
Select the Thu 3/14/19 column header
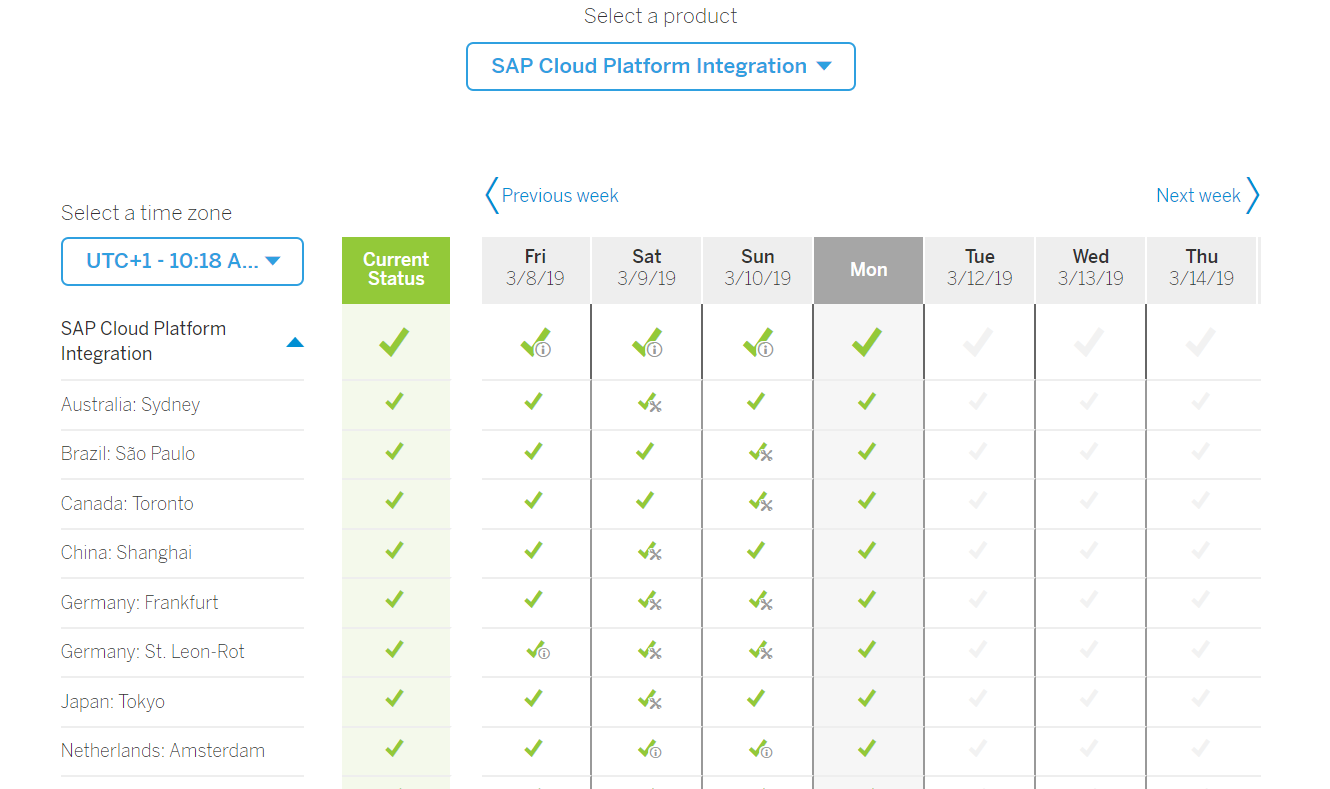(x=1202, y=270)
